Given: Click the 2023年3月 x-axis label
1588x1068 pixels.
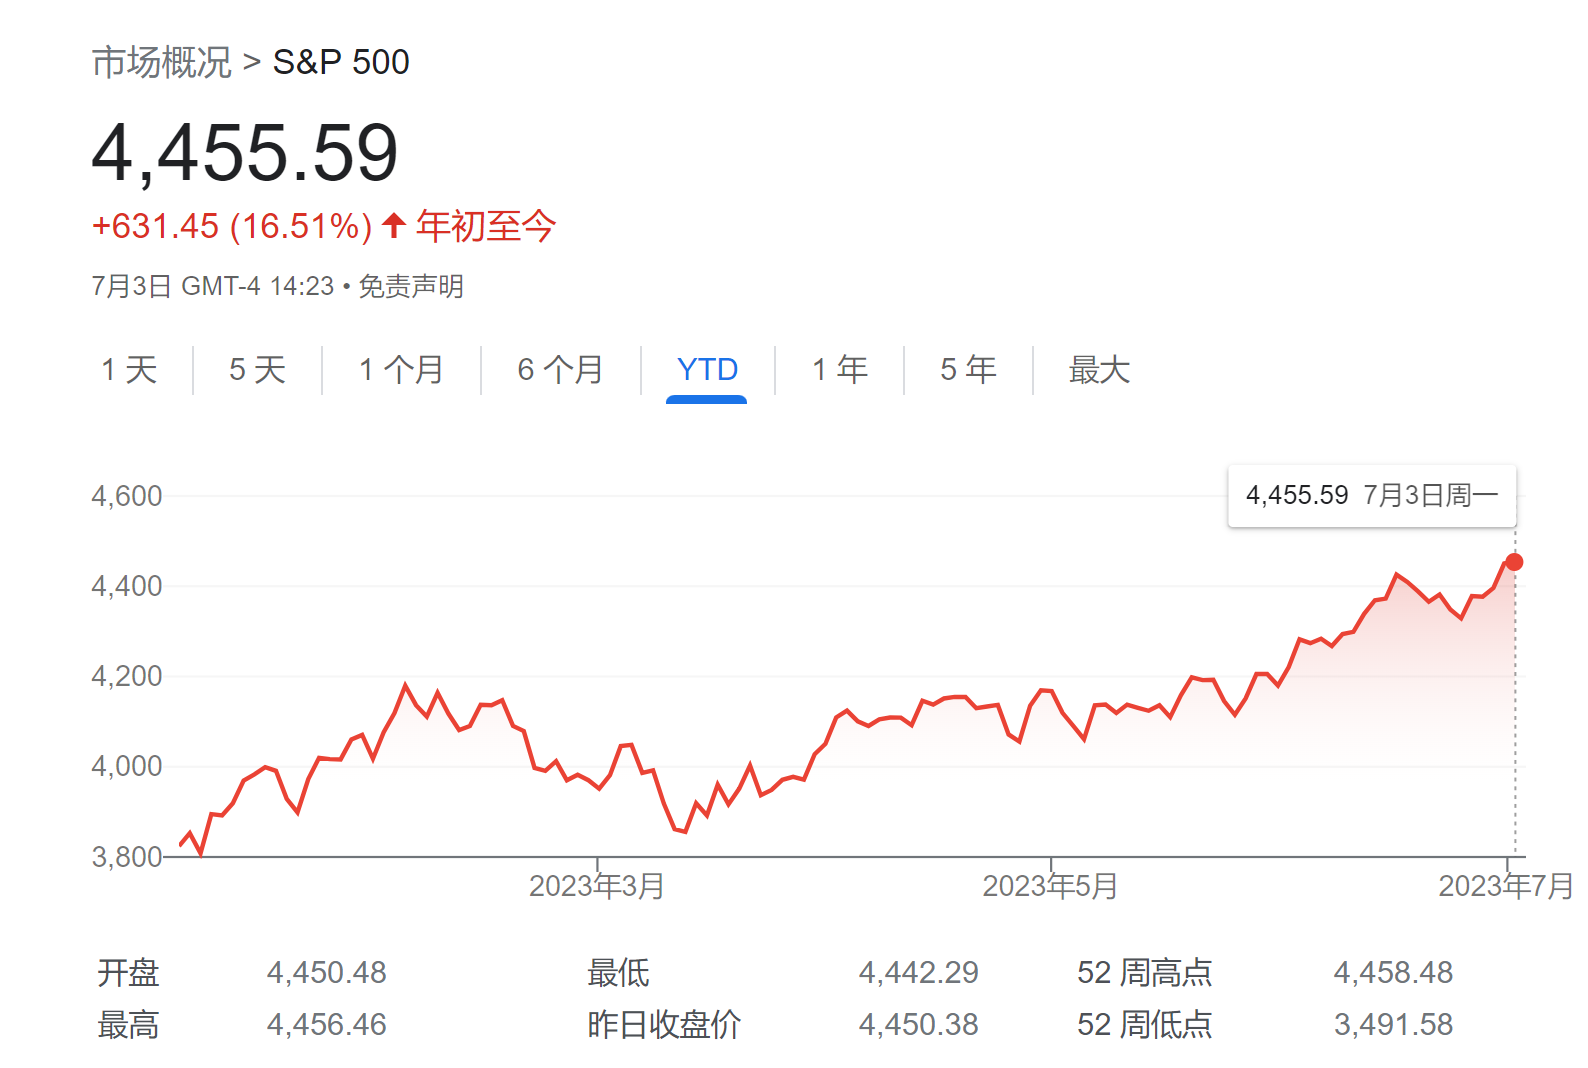Looking at the screenshot, I should coord(597,886).
